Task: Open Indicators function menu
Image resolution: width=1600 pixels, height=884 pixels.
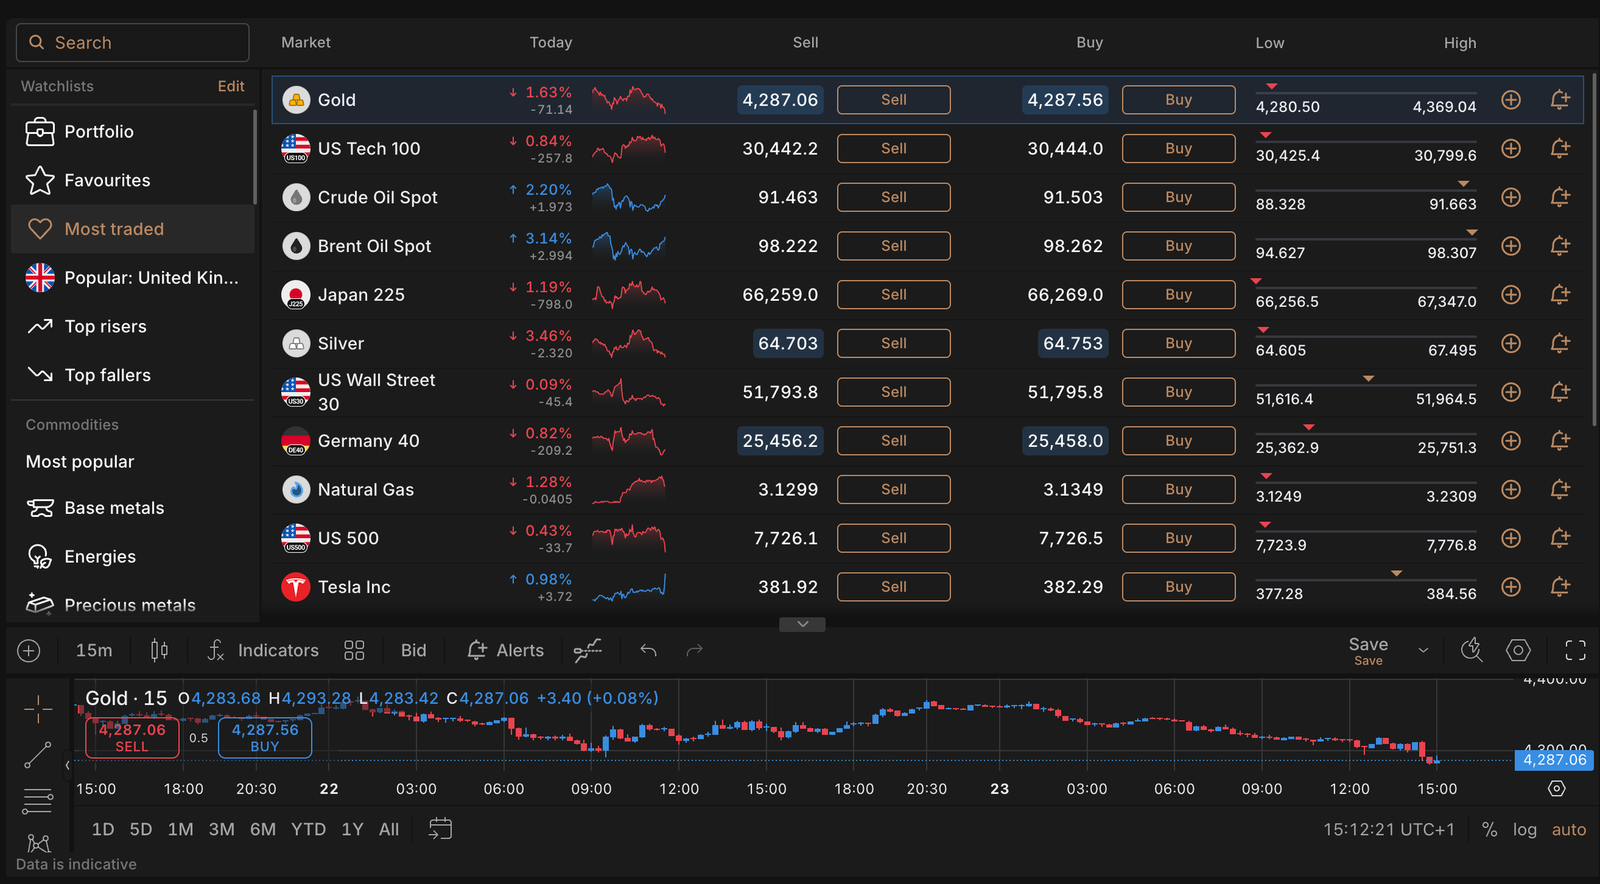Action: [263, 651]
